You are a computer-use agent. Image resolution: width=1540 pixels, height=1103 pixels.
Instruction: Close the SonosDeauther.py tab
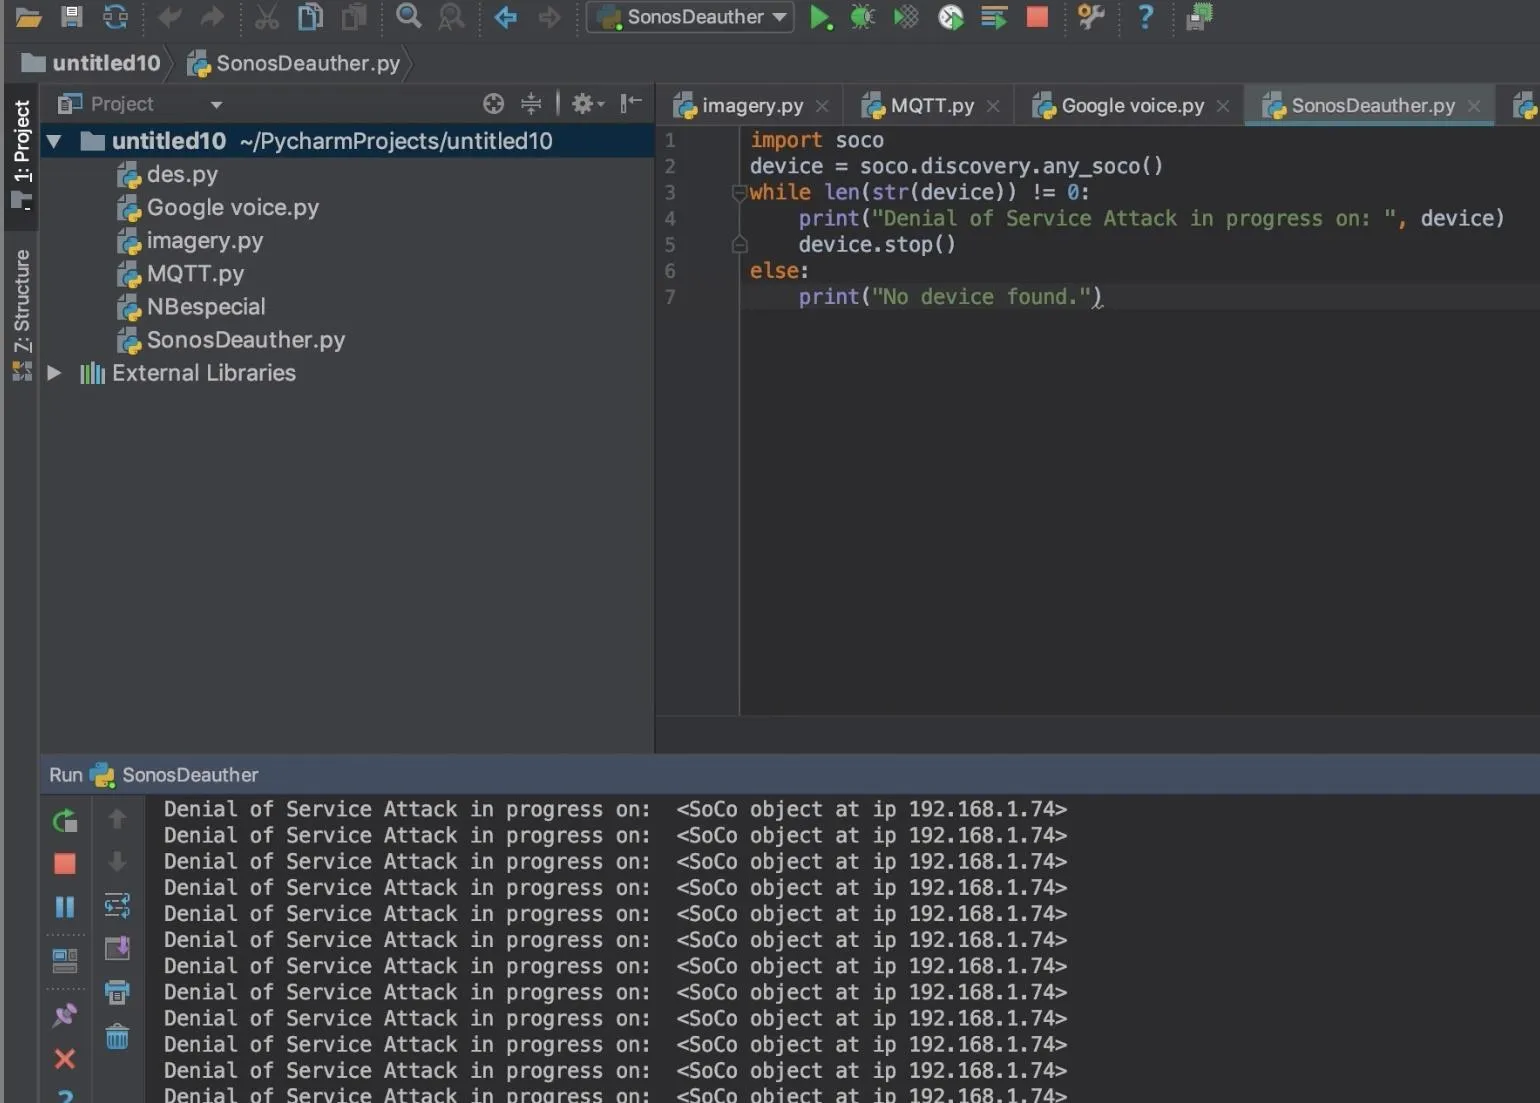1474,106
